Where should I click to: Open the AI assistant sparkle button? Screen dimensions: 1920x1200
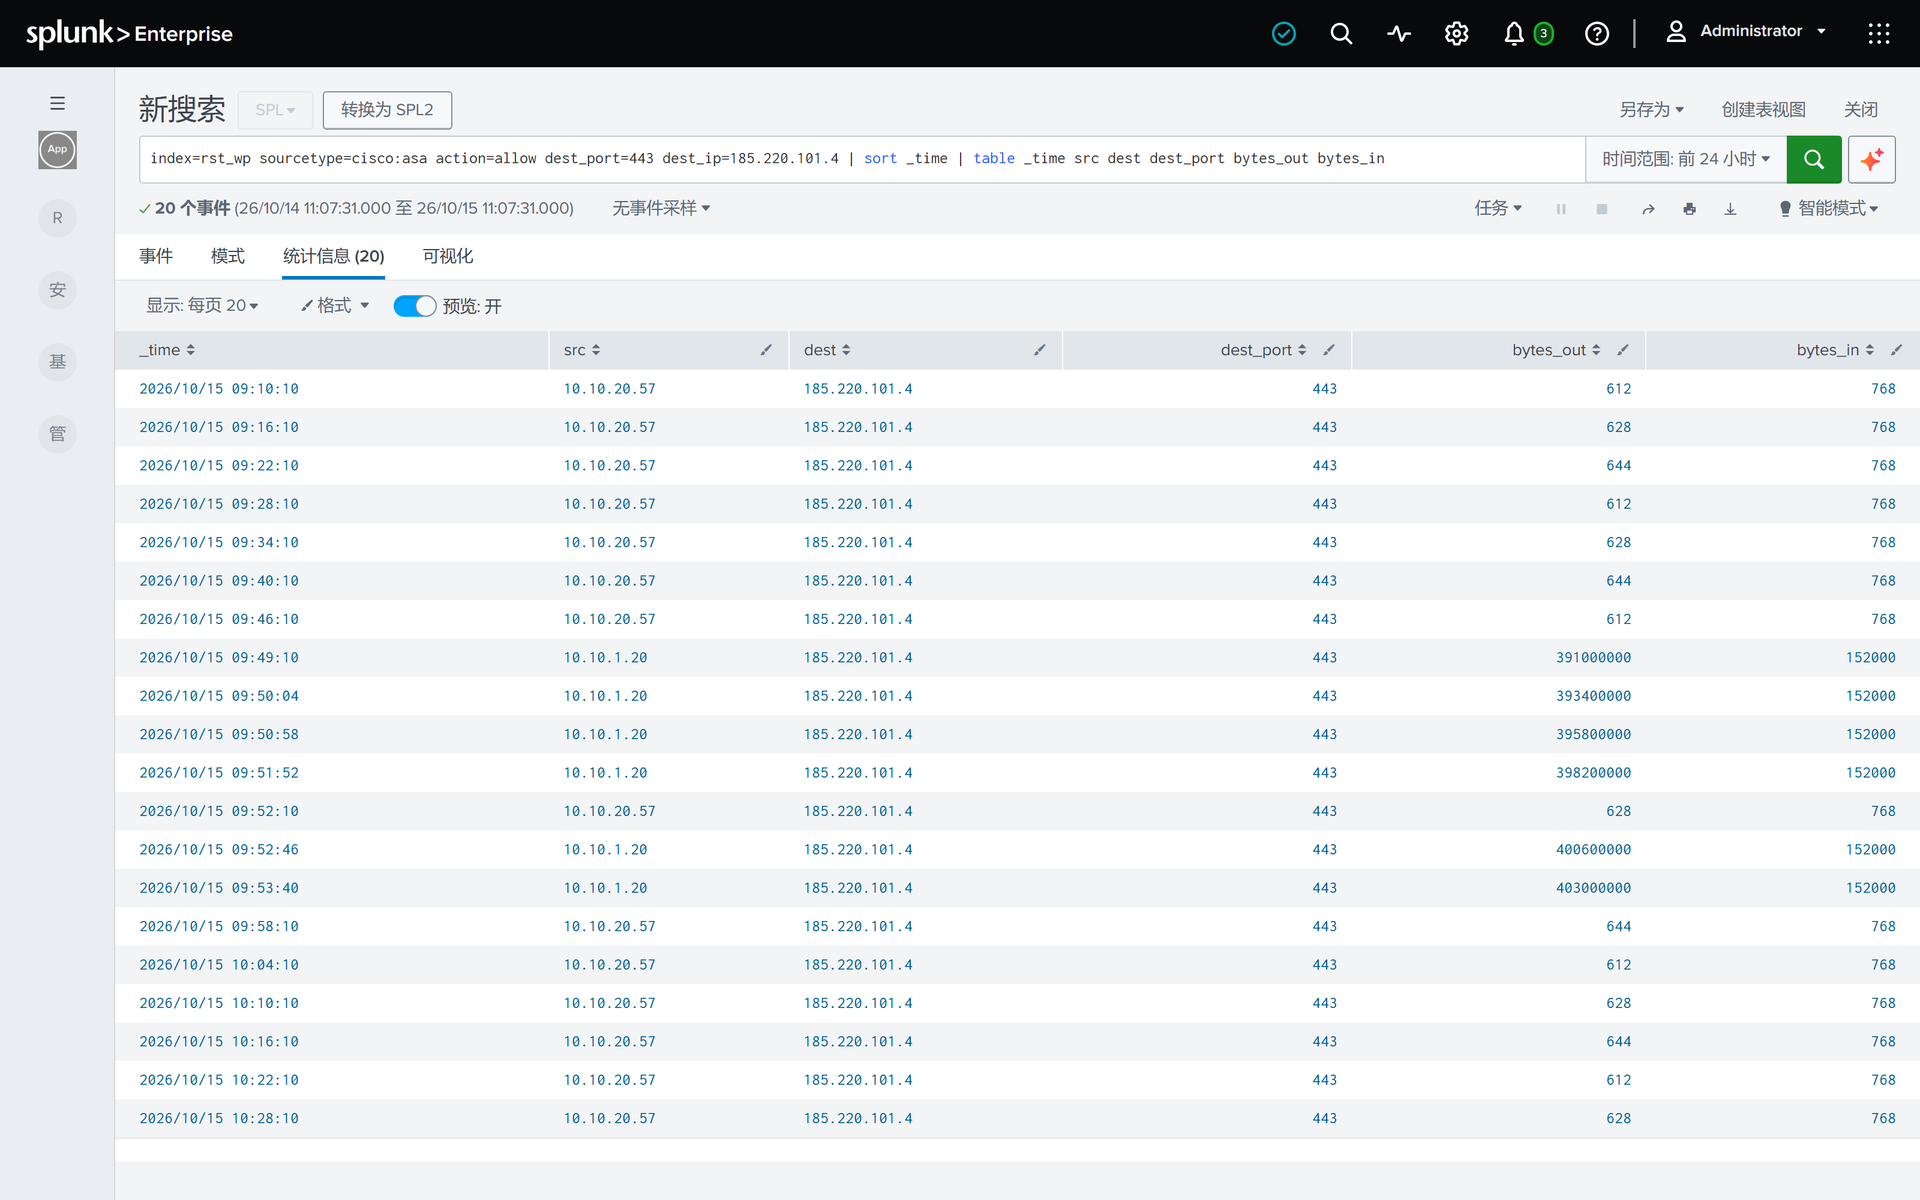(1871, 159)
